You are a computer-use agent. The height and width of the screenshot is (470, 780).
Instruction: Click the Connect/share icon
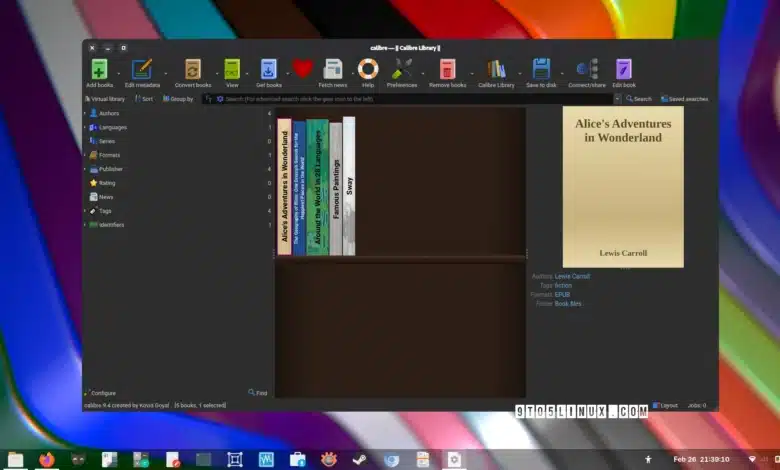coord(587,70)
